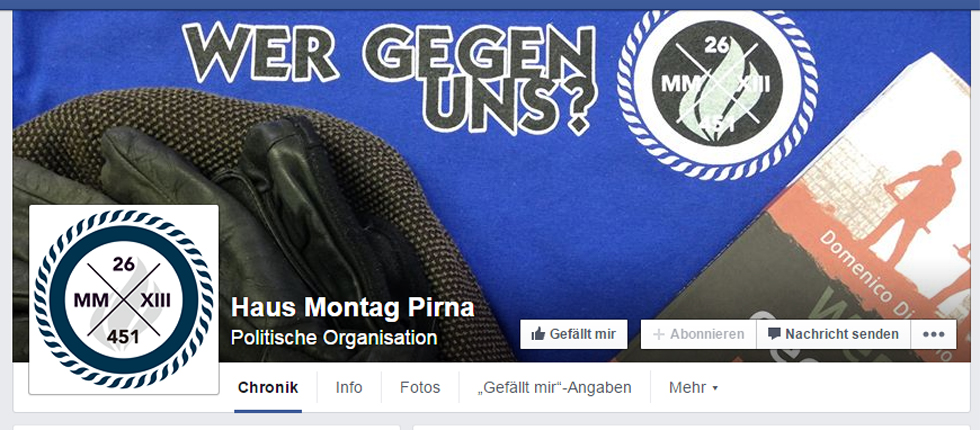Click the Haus Montag Pirna page title
The height and width of the screenshot is (430, 980).
(x=352, y=308)
